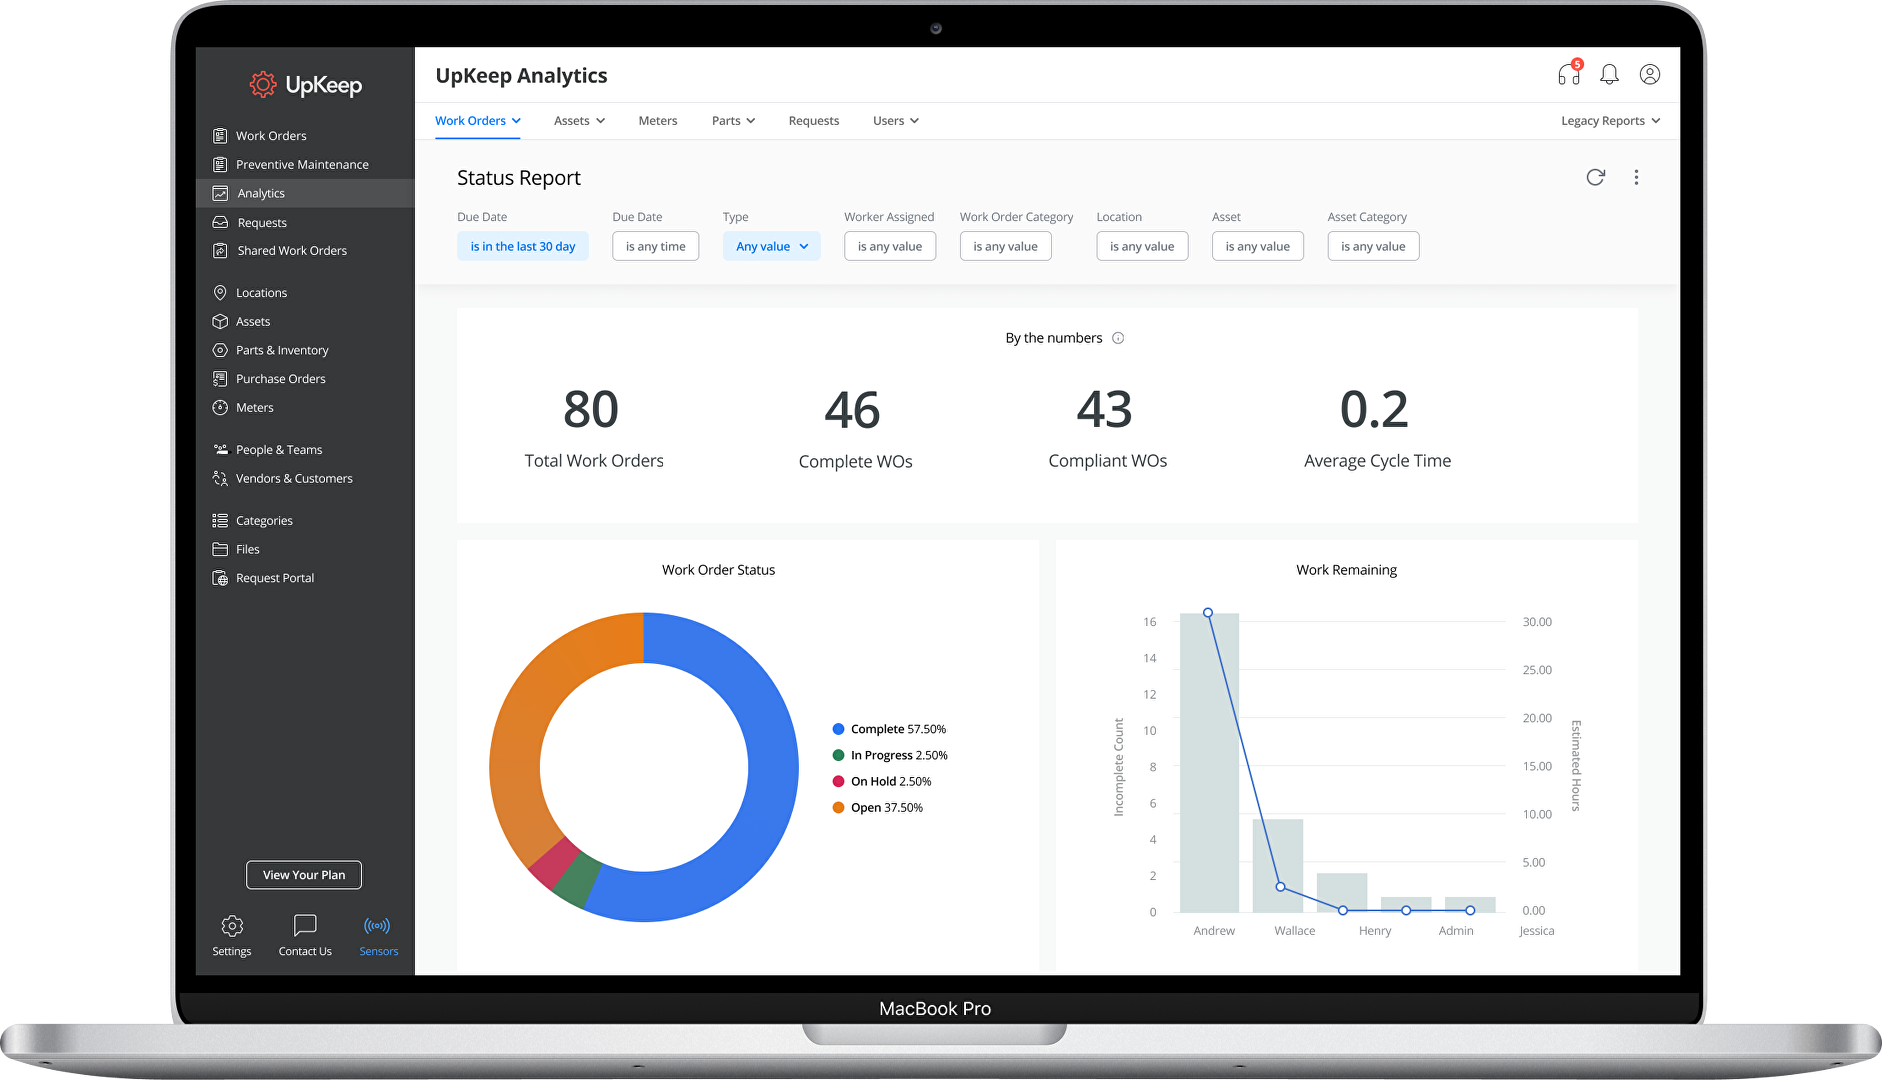Viewport: 1882px width, 1080px height.
Task: Refresh the Status Report
Action: [x=1595, y=177]
